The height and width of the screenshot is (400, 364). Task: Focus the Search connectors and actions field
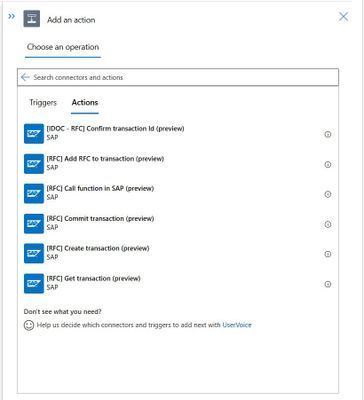(178, 77)
